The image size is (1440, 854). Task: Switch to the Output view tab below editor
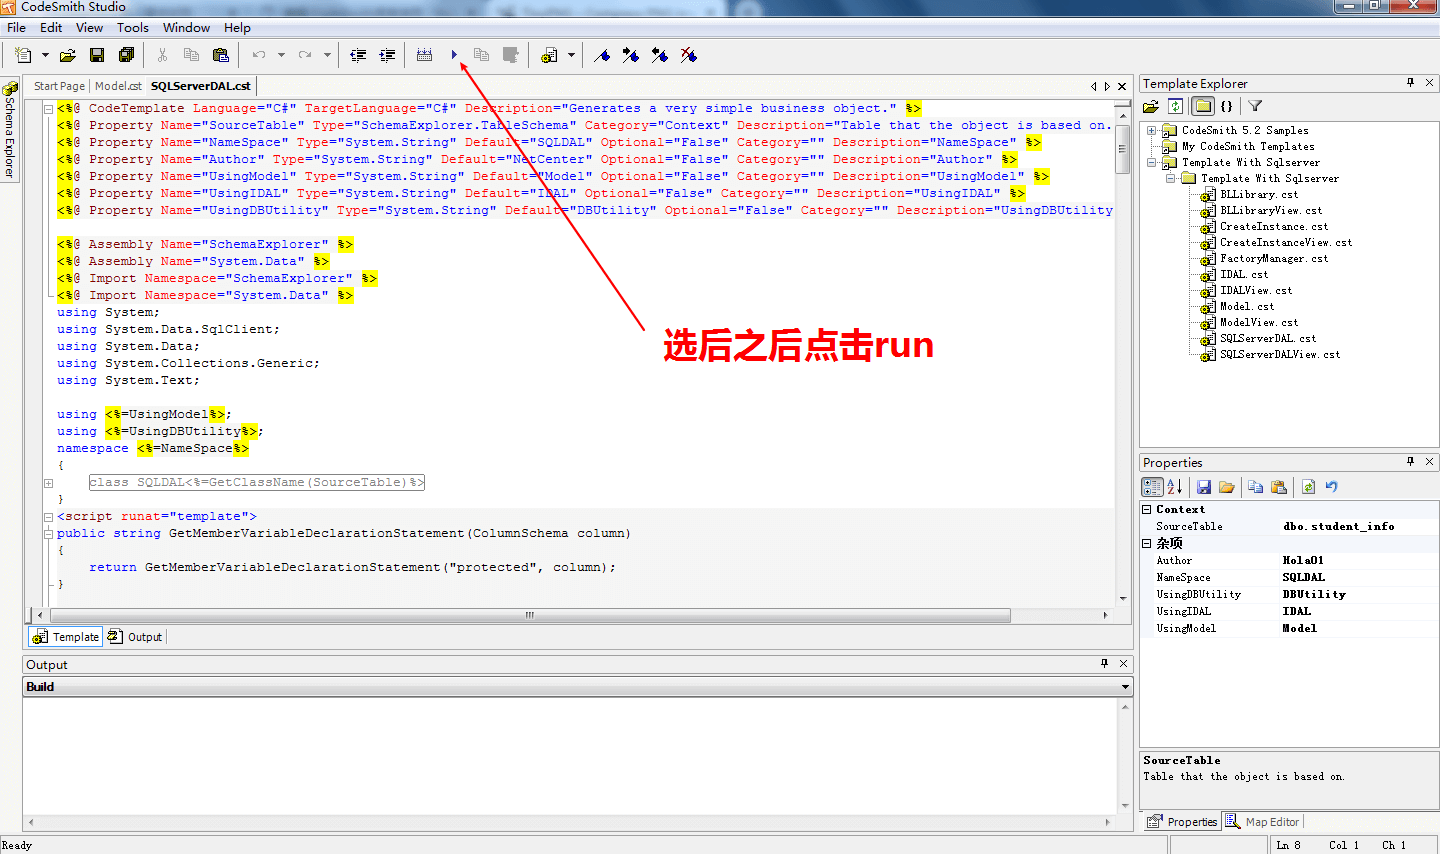[x=135, y=637]
